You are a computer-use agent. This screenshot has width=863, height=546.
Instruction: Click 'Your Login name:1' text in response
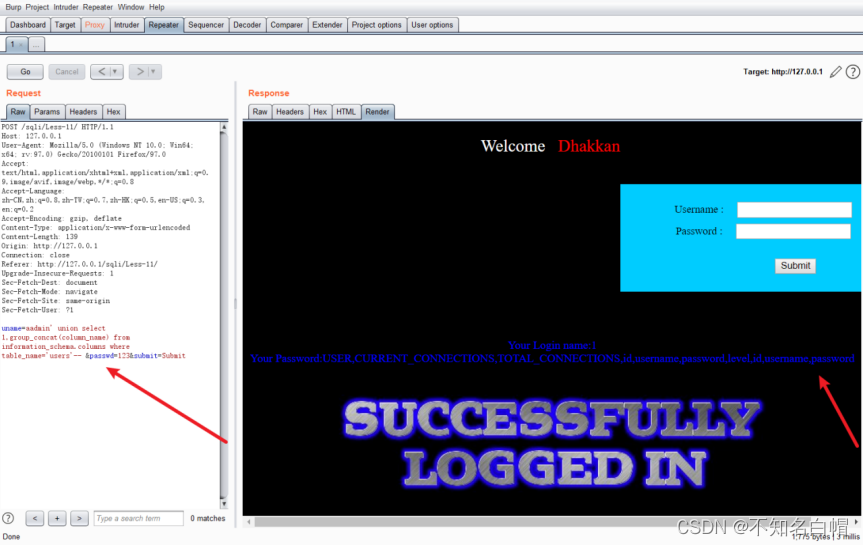(552, 345)
